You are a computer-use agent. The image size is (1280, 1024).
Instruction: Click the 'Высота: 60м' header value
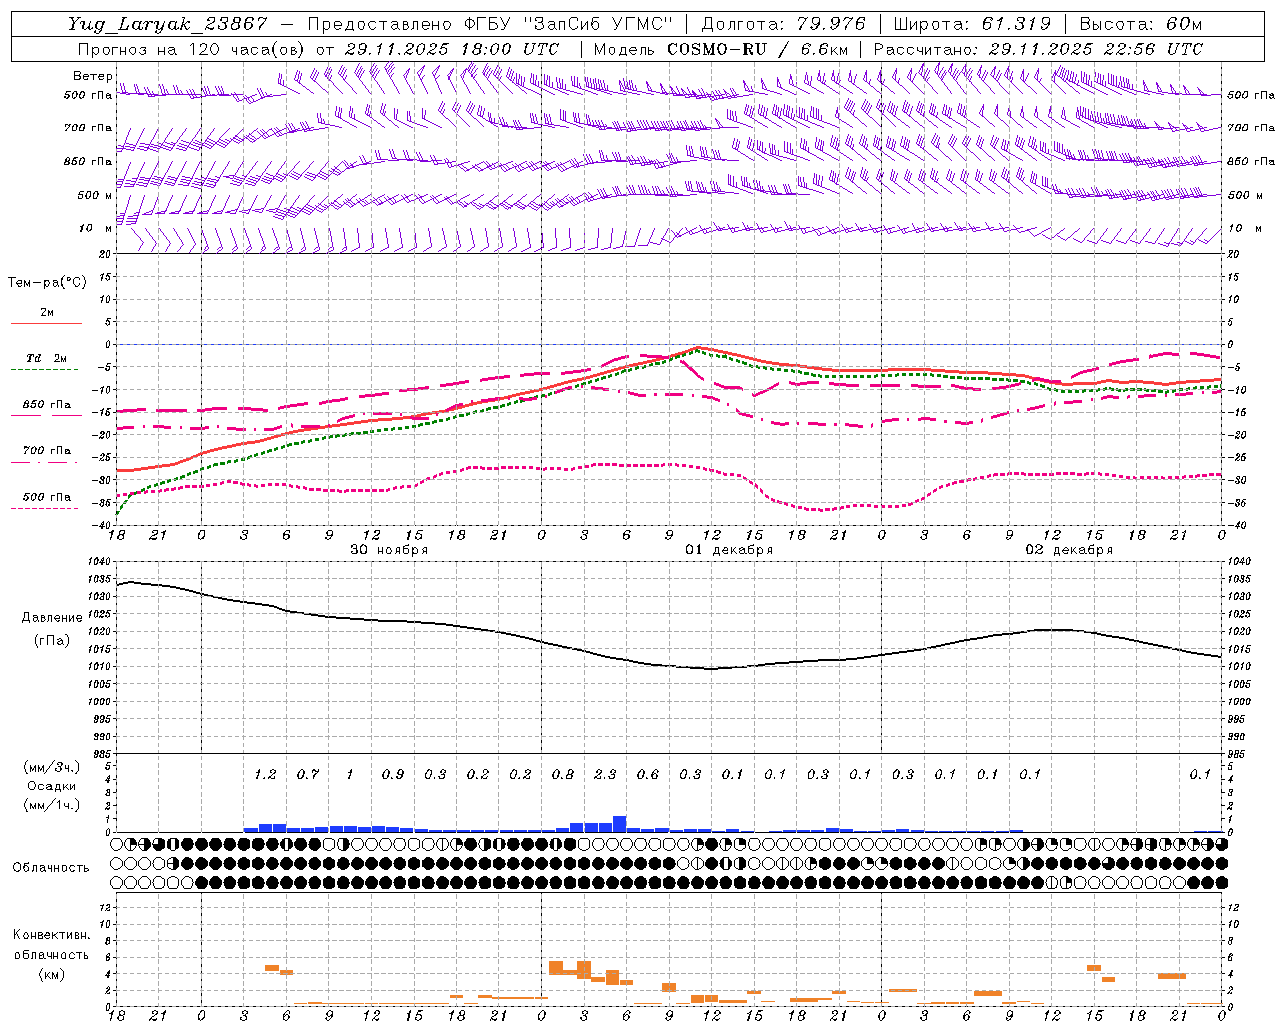point(1140,24)
